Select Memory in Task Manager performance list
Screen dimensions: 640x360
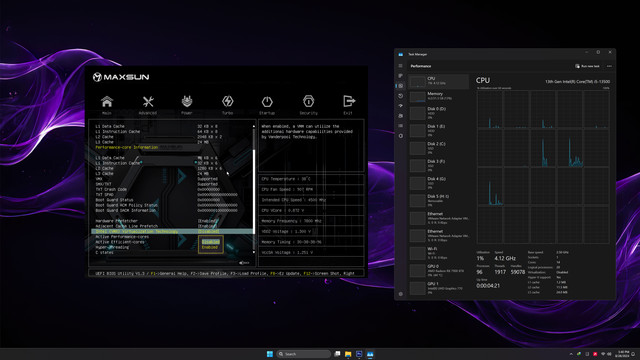point(438,96)
